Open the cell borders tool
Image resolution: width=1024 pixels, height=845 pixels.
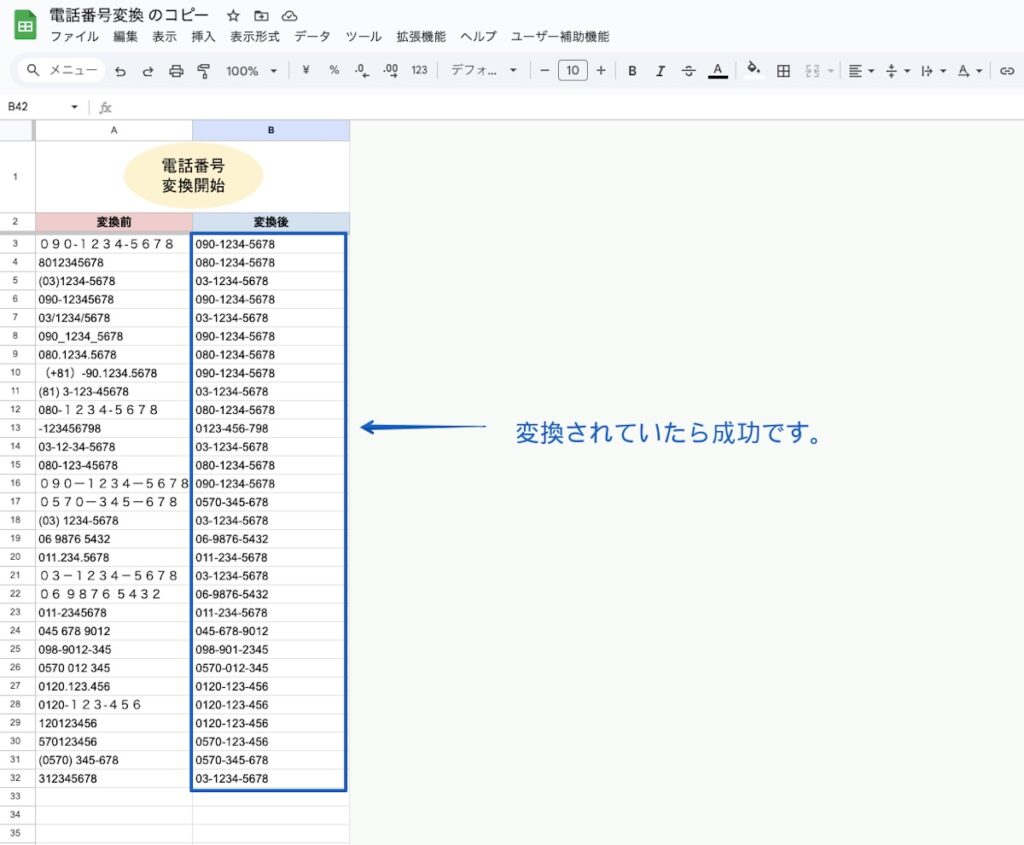(x=783, y=71)
